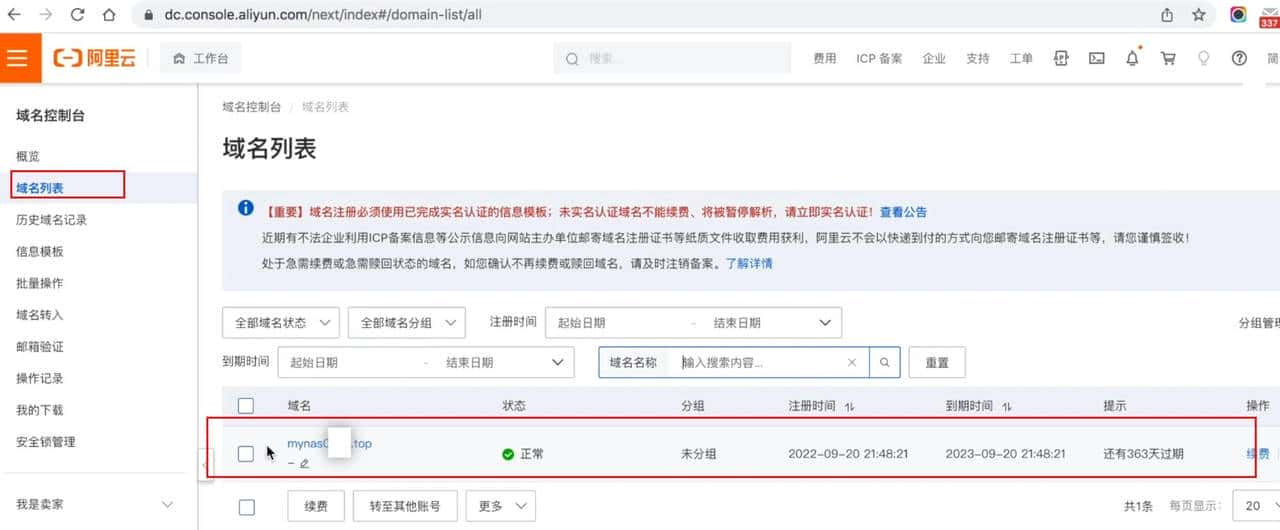Open the 费用 menu
The height and width of the screenshot is (530, 1280).
coord(824,59)
